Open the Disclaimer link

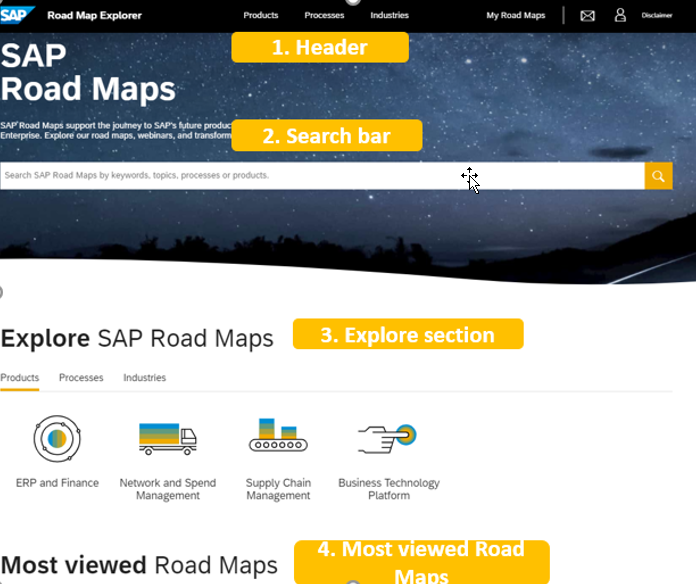(657, 15)
